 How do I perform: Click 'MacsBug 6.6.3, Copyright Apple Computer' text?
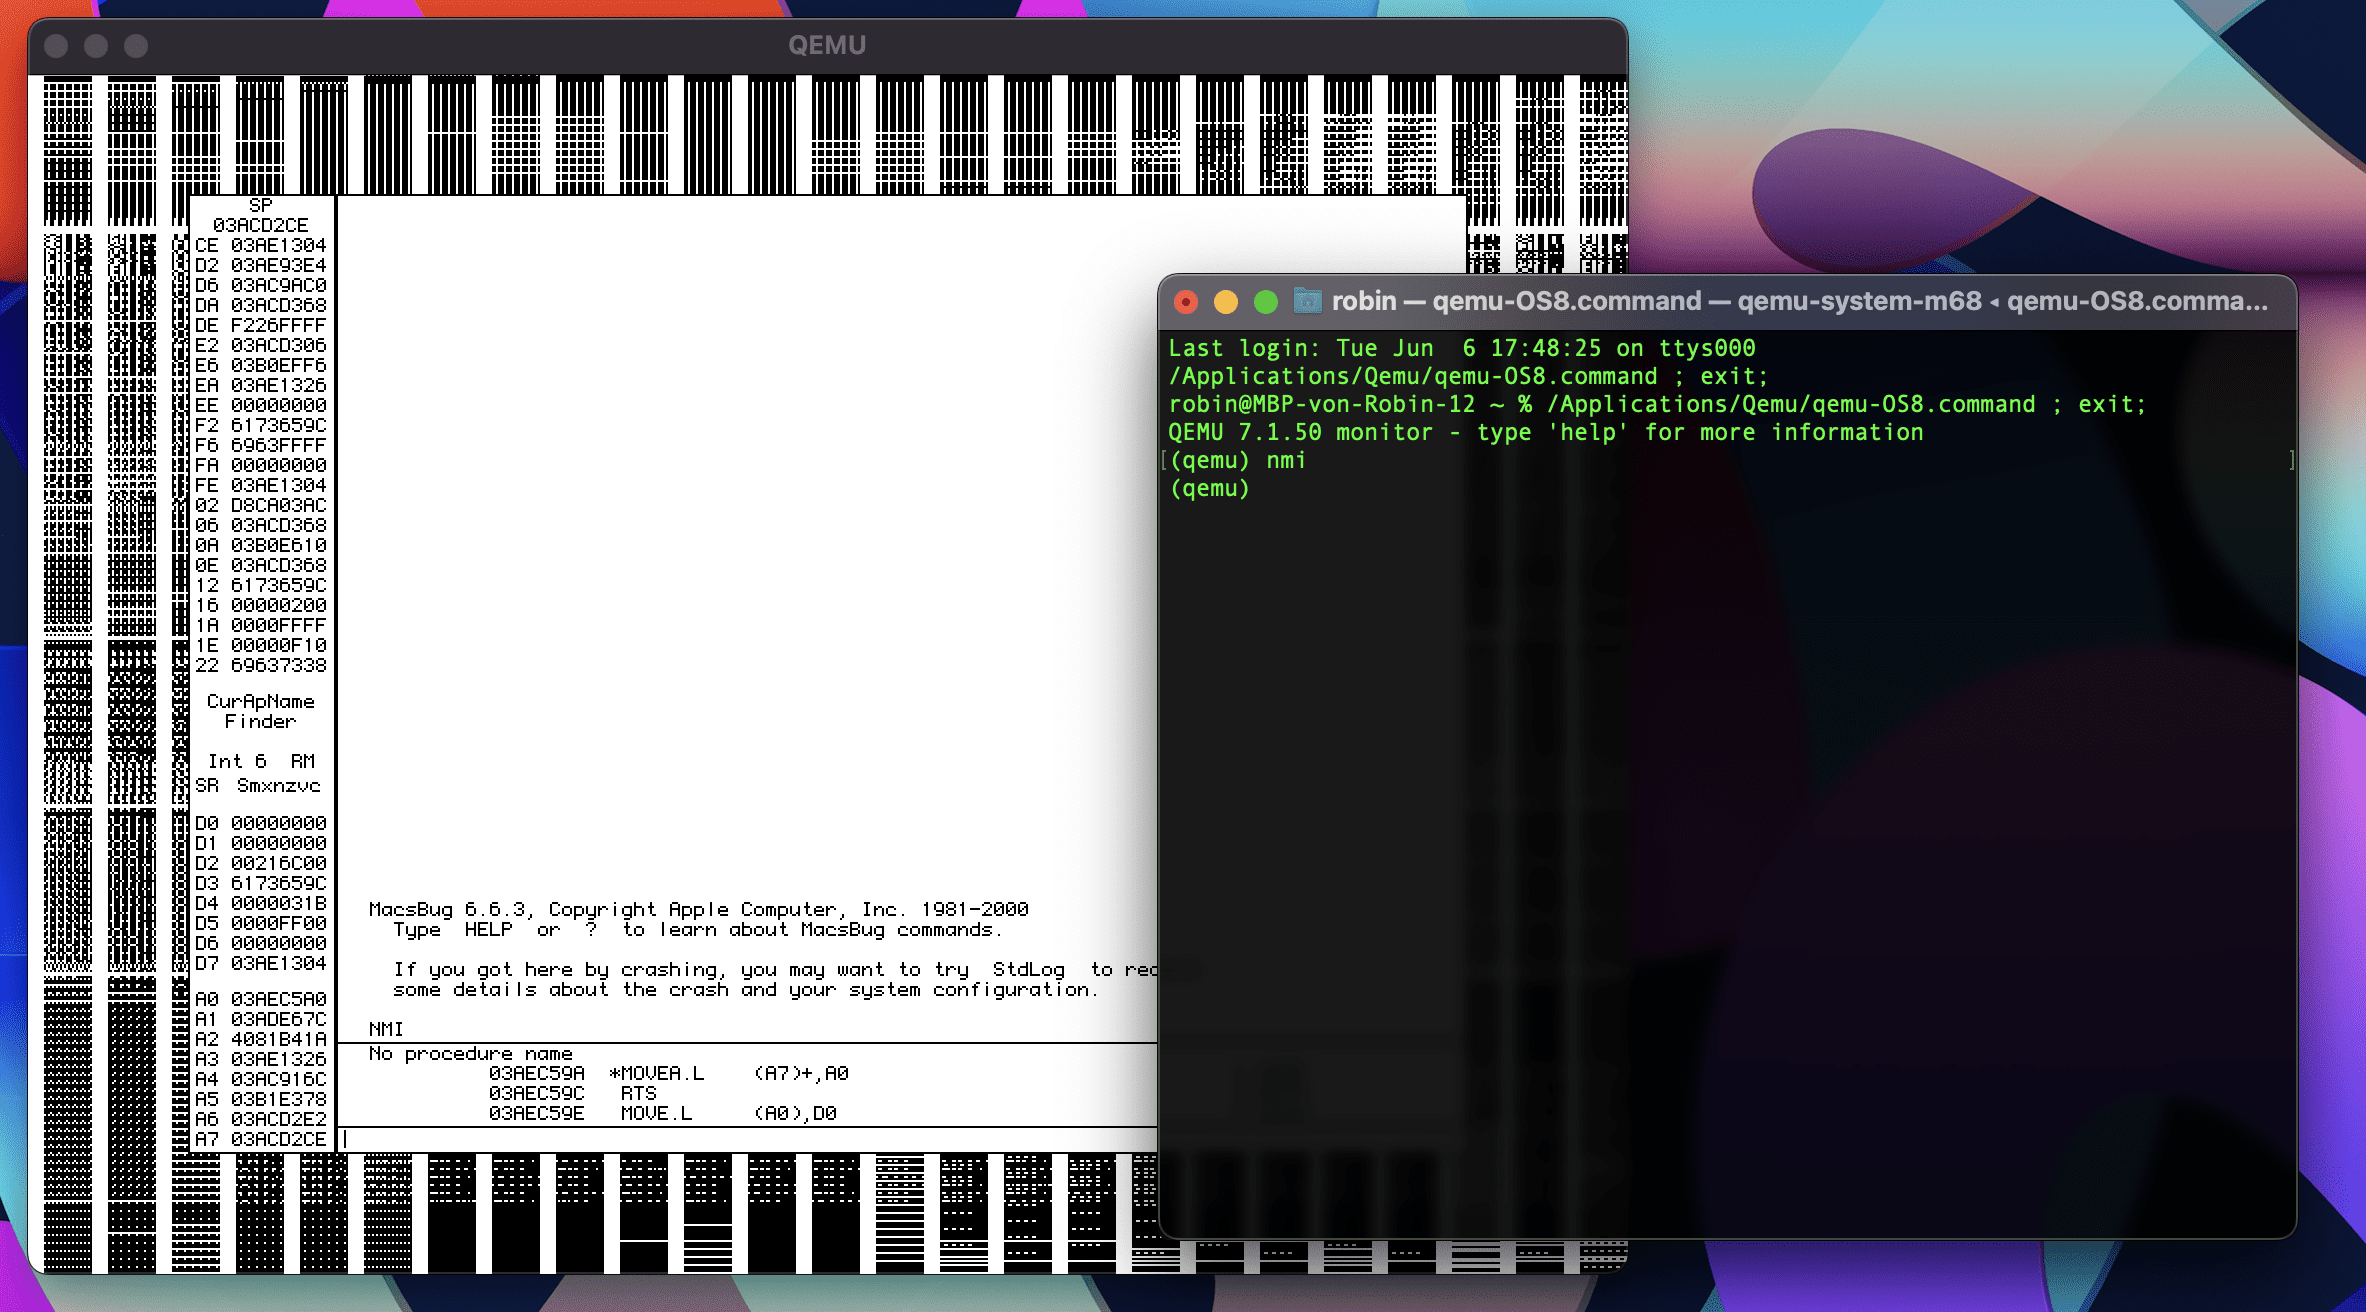(x=698, y=910)
